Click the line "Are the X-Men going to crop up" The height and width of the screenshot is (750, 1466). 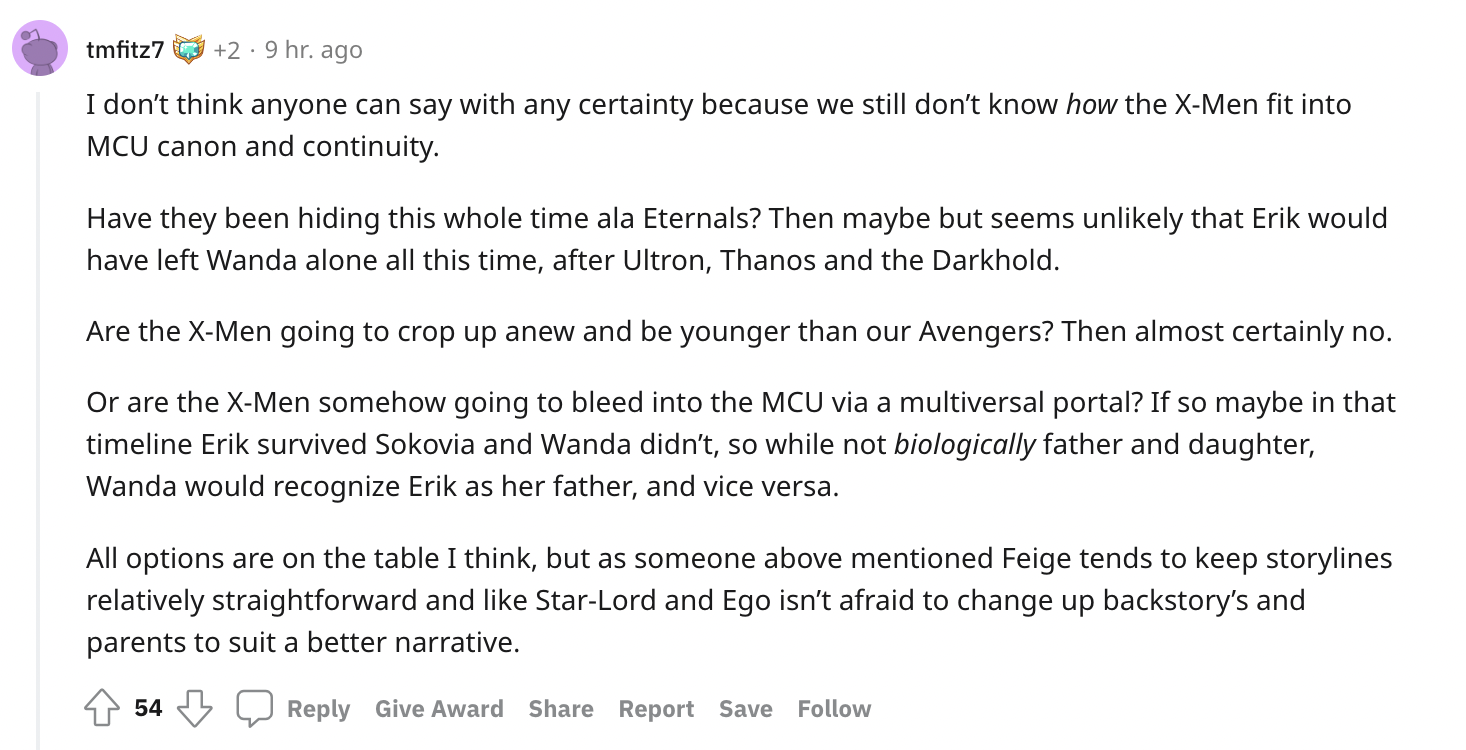739,331
